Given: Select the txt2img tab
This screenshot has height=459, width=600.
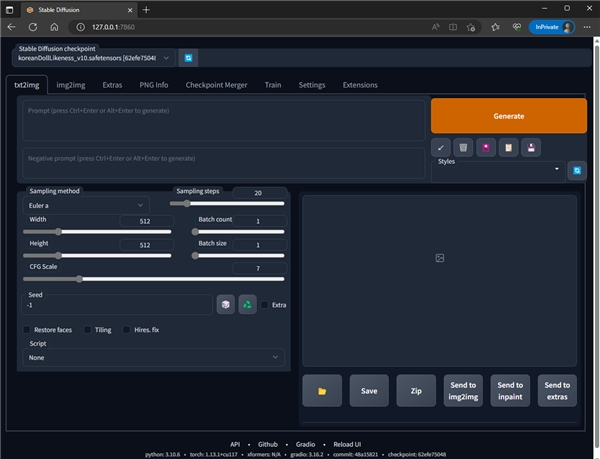Looking at the screenshot, I should click(27, 85).
